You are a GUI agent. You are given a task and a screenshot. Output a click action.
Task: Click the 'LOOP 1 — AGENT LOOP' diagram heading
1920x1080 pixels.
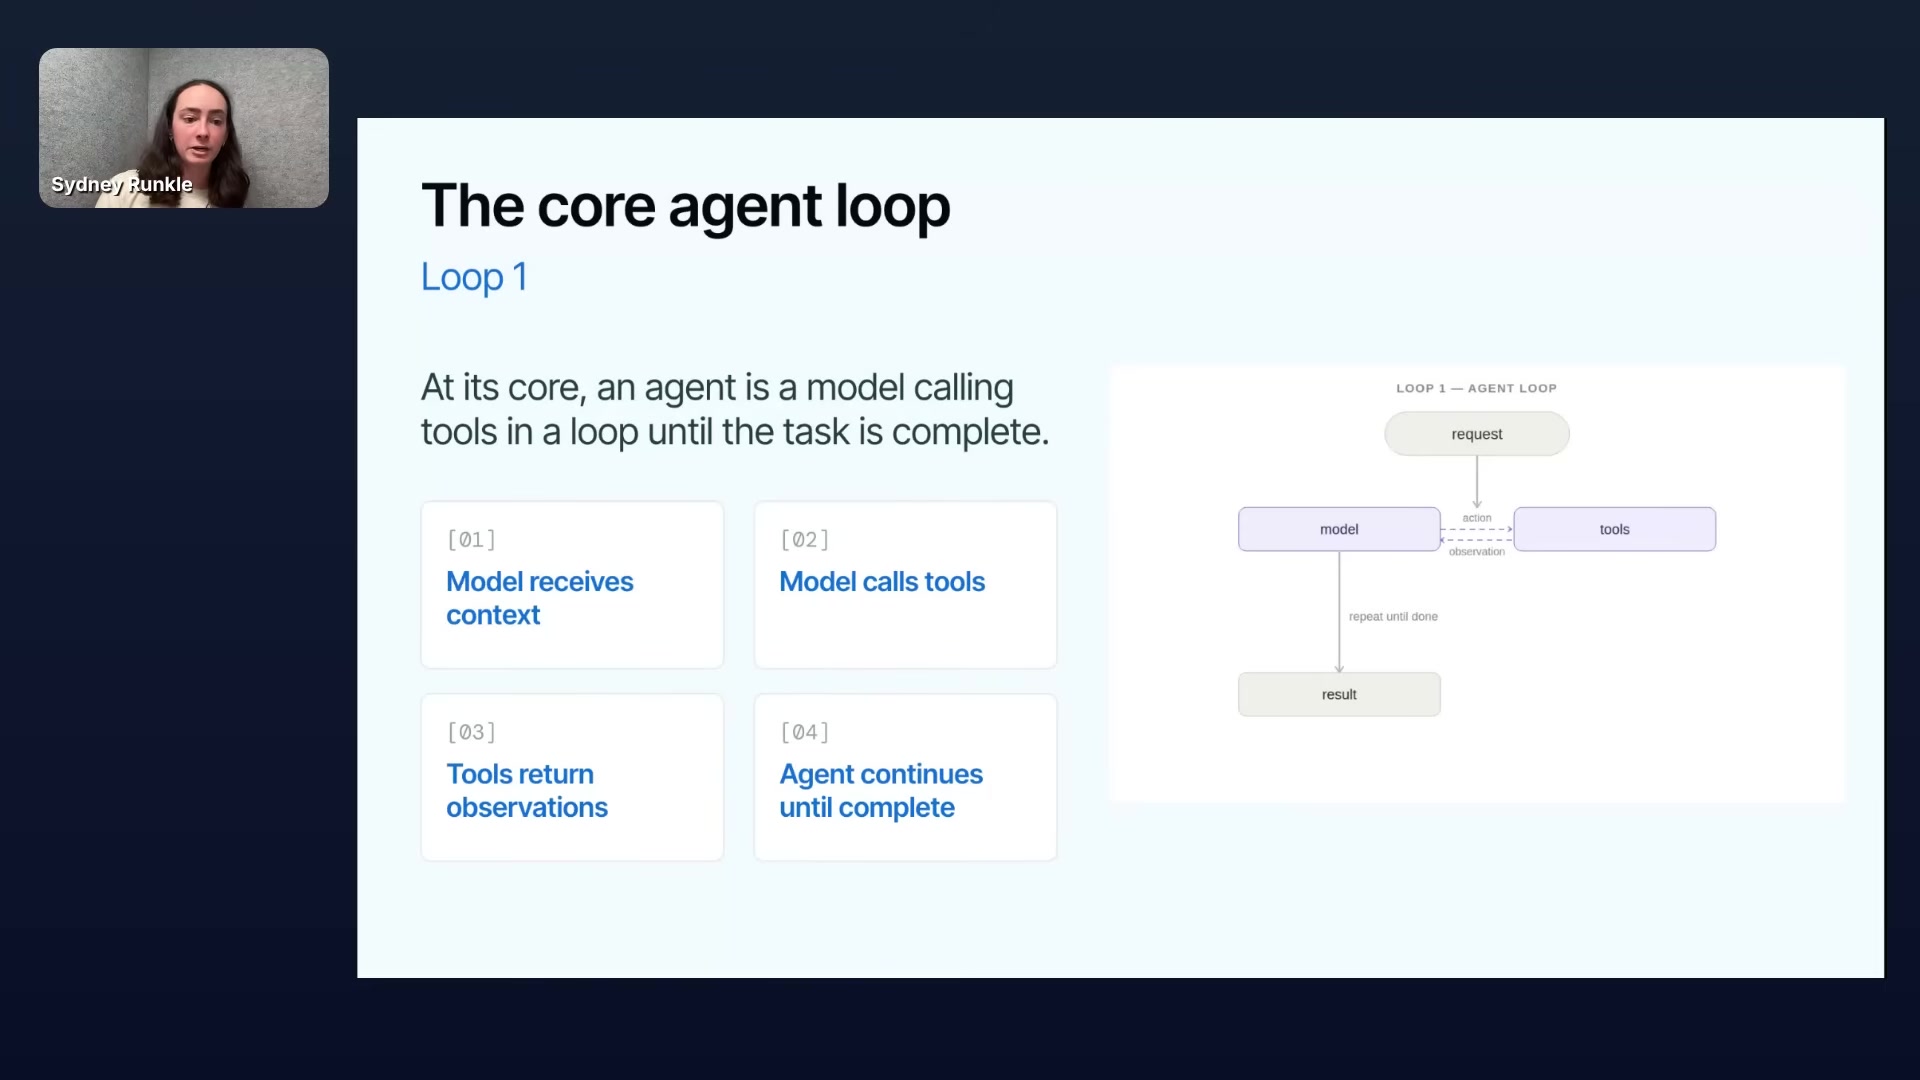(1476, 388)
